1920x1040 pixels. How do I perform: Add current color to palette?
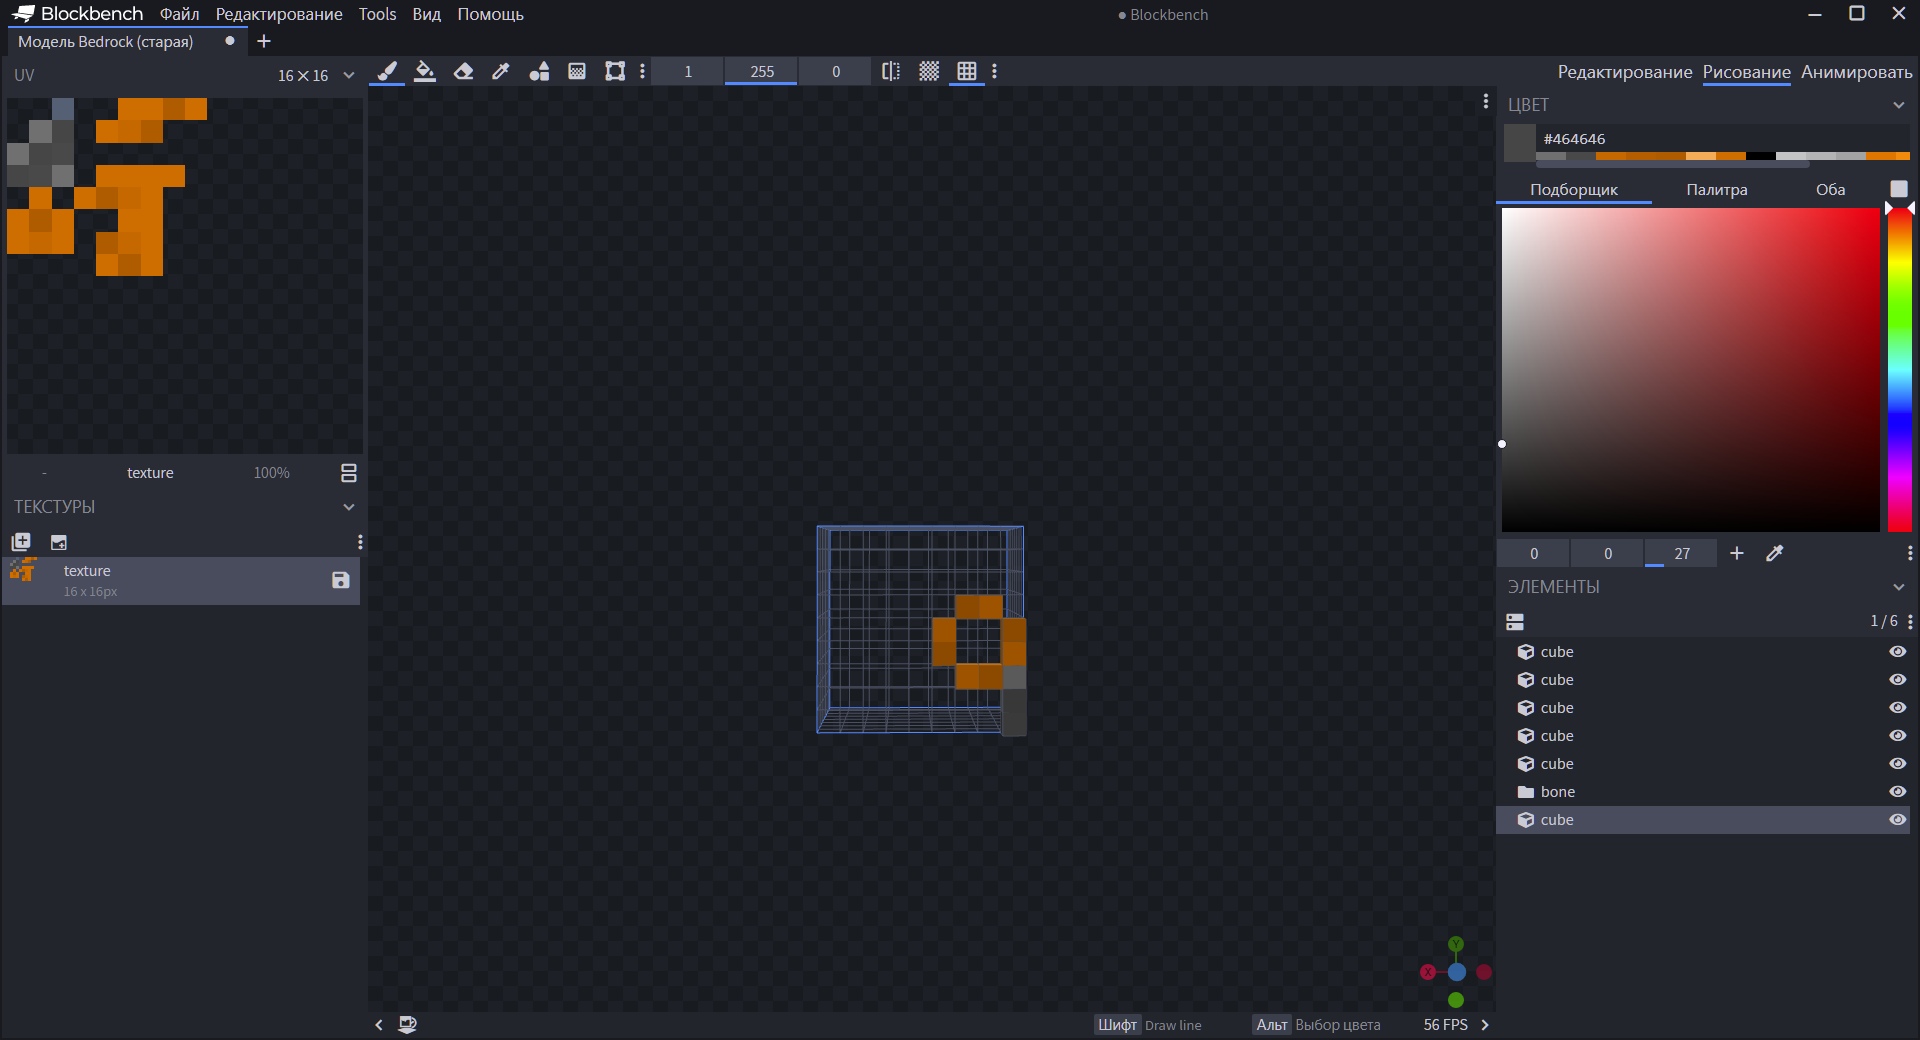tap(1737, 553)
